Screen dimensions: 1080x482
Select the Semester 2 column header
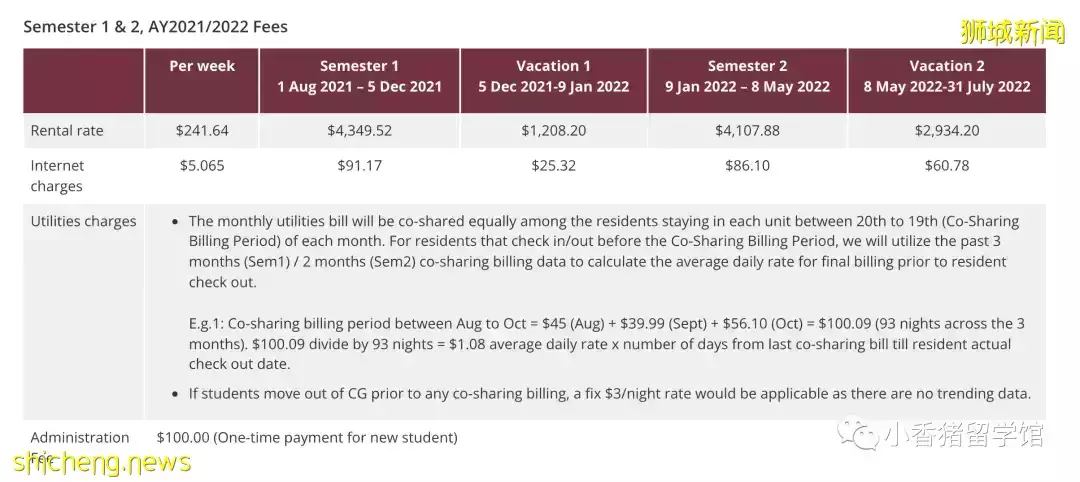[747, 76]
